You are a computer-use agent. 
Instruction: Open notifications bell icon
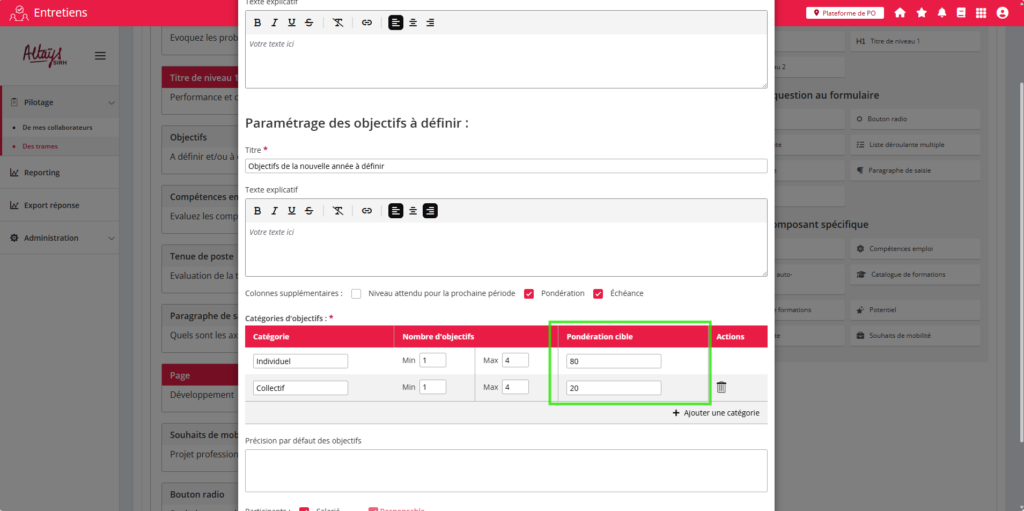[x=941, y=13]
